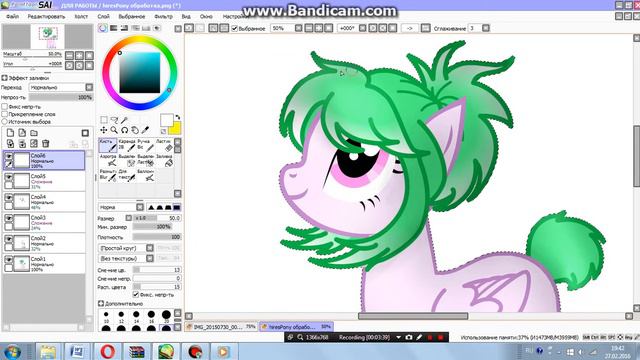The image size is (640, 360).
Task: Select the hand pan tool
Action: [135, 130]
